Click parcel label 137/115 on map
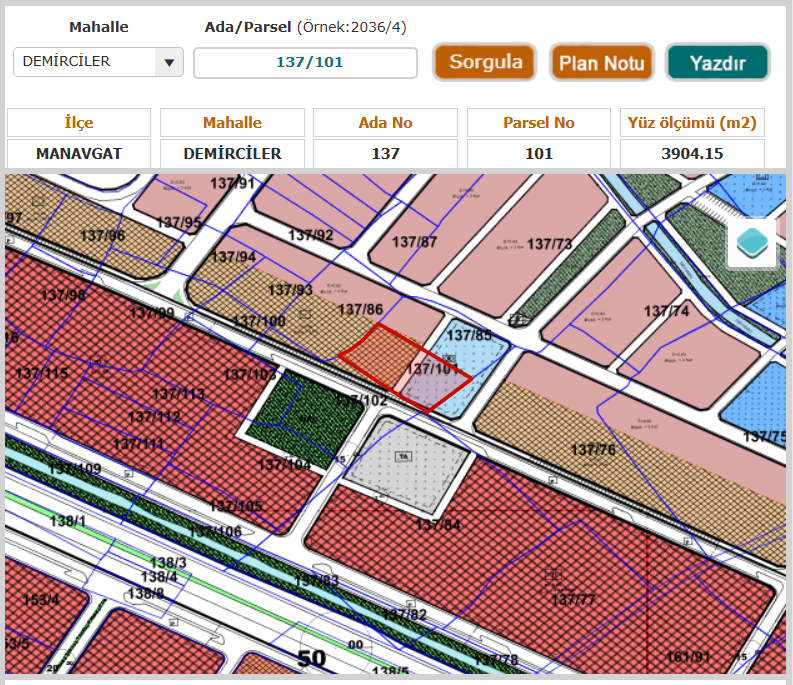 (x=41, y=373)
